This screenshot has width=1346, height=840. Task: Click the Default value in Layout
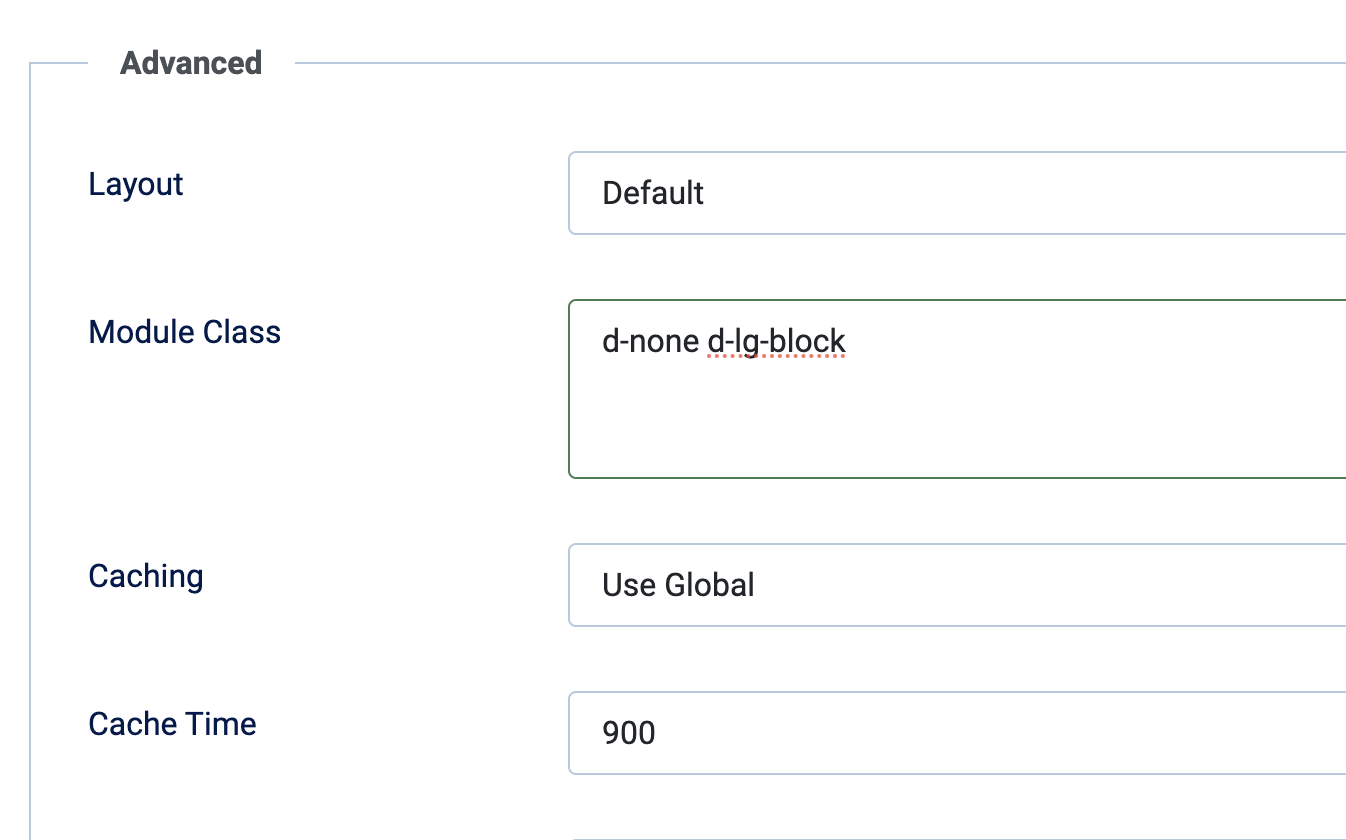coord(653,193)
